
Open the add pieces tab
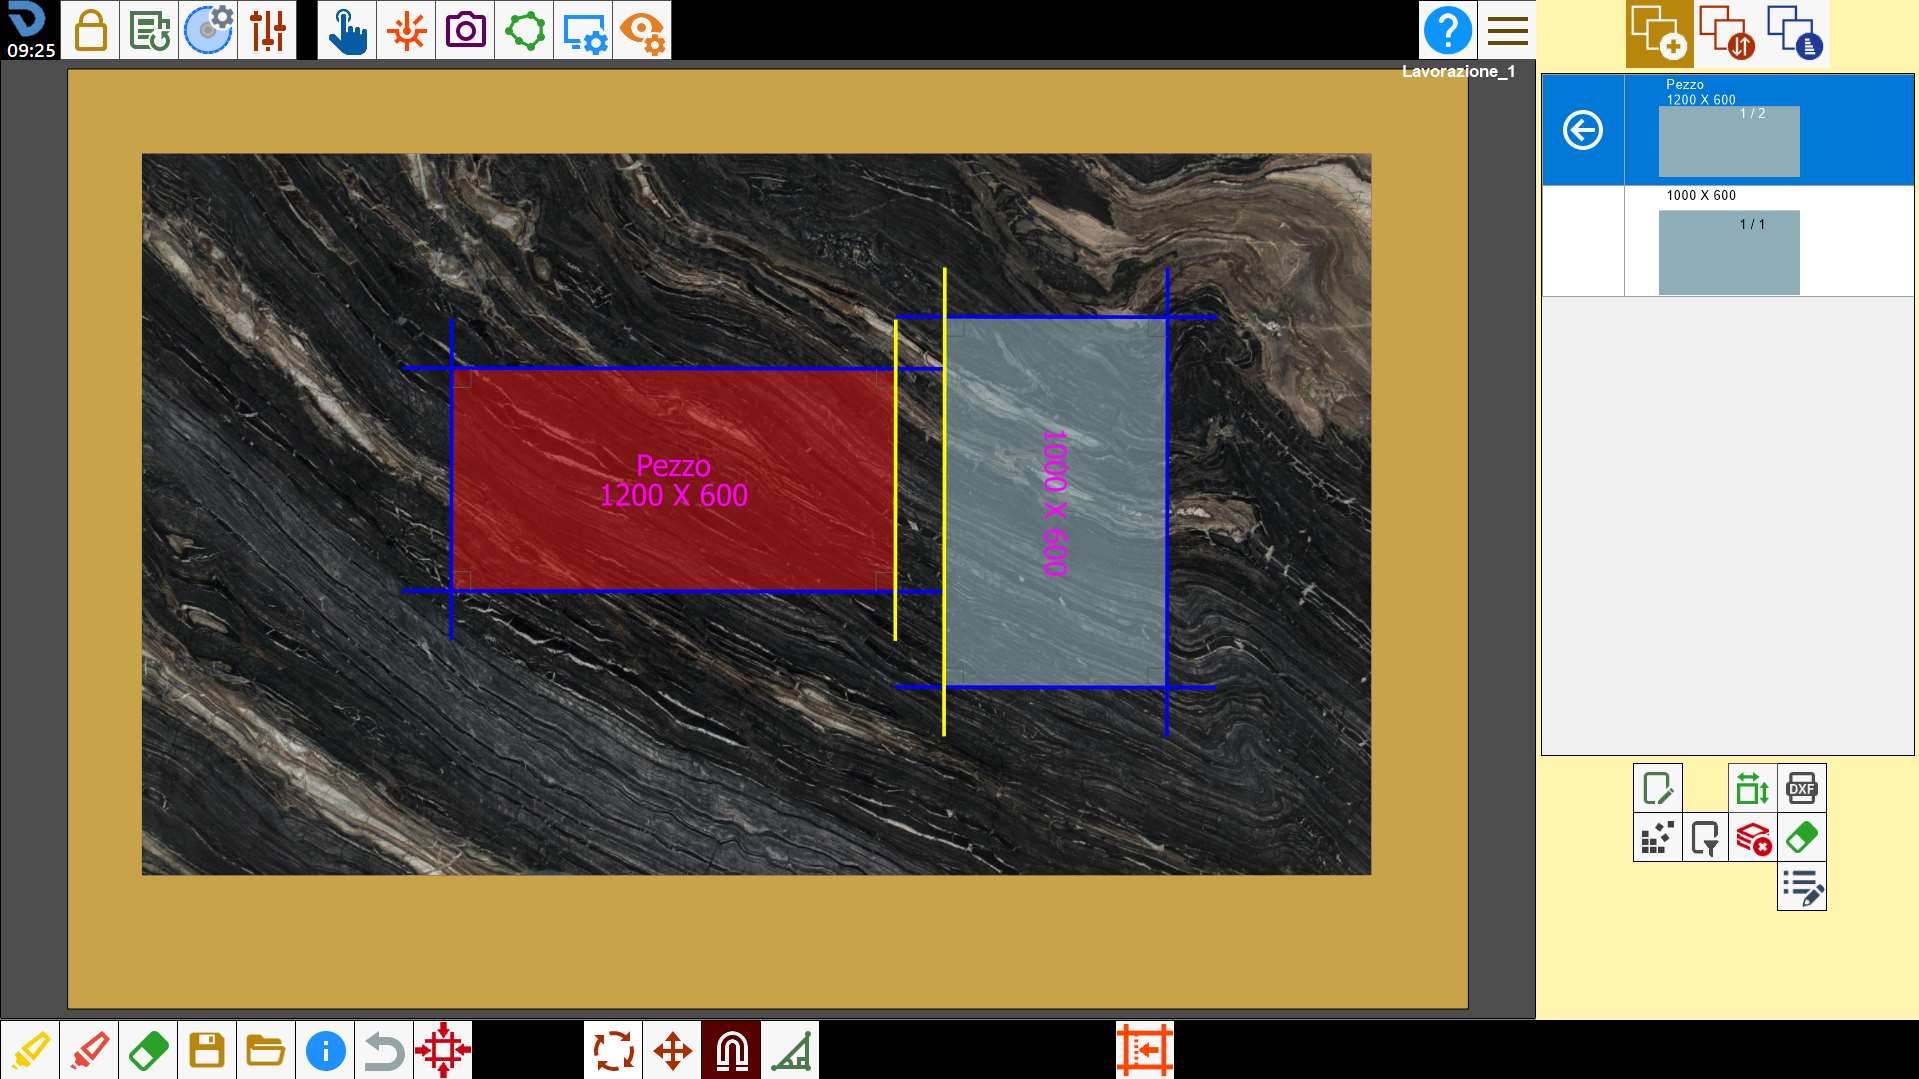point(1659,33)
